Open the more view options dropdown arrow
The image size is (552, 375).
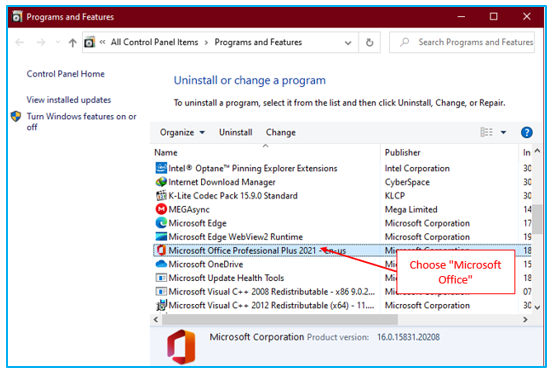[x=503, y=132]
